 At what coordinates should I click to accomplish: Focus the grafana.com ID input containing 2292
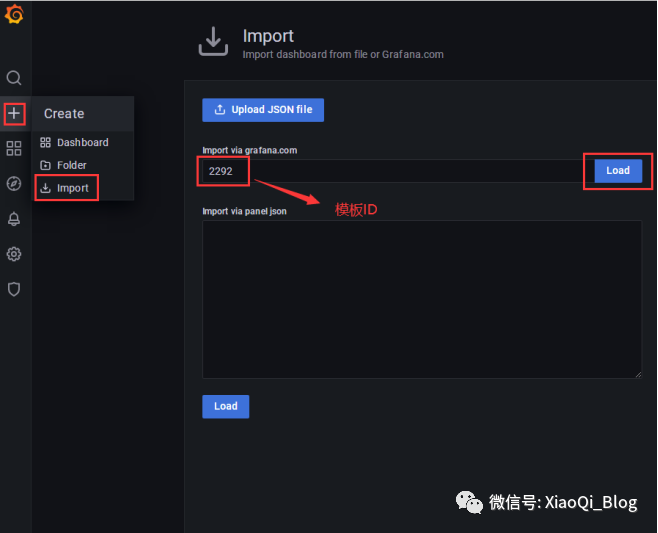point(398,171)
